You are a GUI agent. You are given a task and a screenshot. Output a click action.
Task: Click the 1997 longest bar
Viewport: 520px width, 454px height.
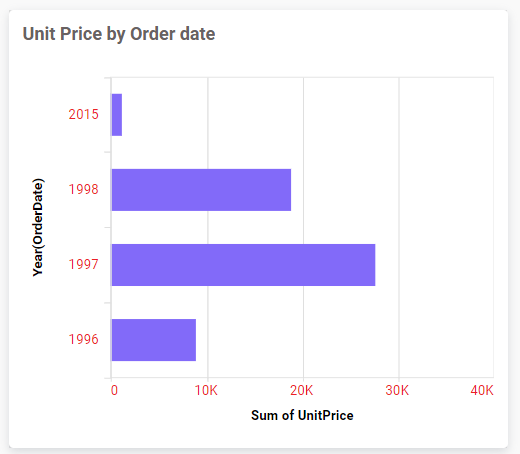[243, 265]
